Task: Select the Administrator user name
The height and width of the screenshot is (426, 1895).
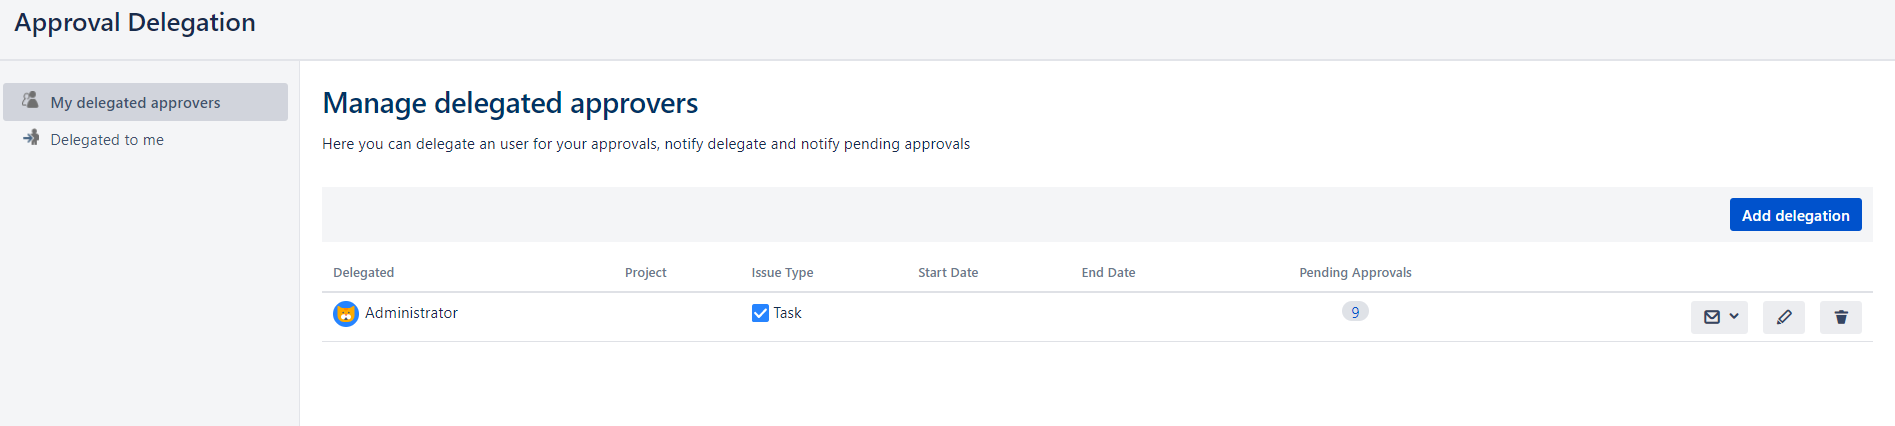Action: click(x=411, y=313)
